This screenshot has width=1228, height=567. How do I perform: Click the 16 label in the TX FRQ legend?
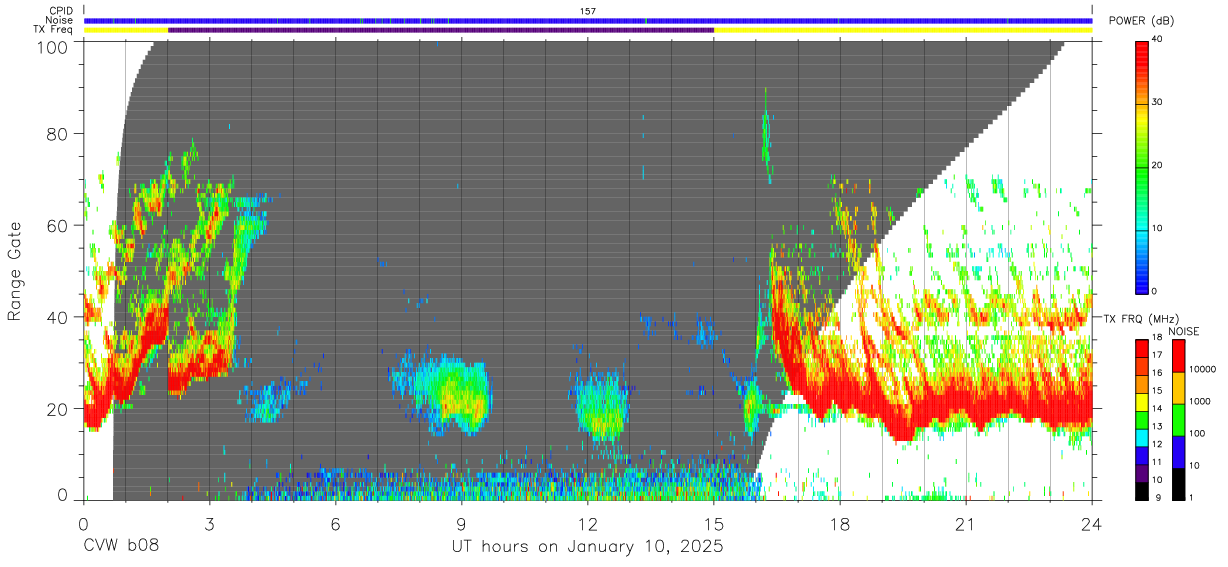pyautogui.click(x=1157, y=373)
